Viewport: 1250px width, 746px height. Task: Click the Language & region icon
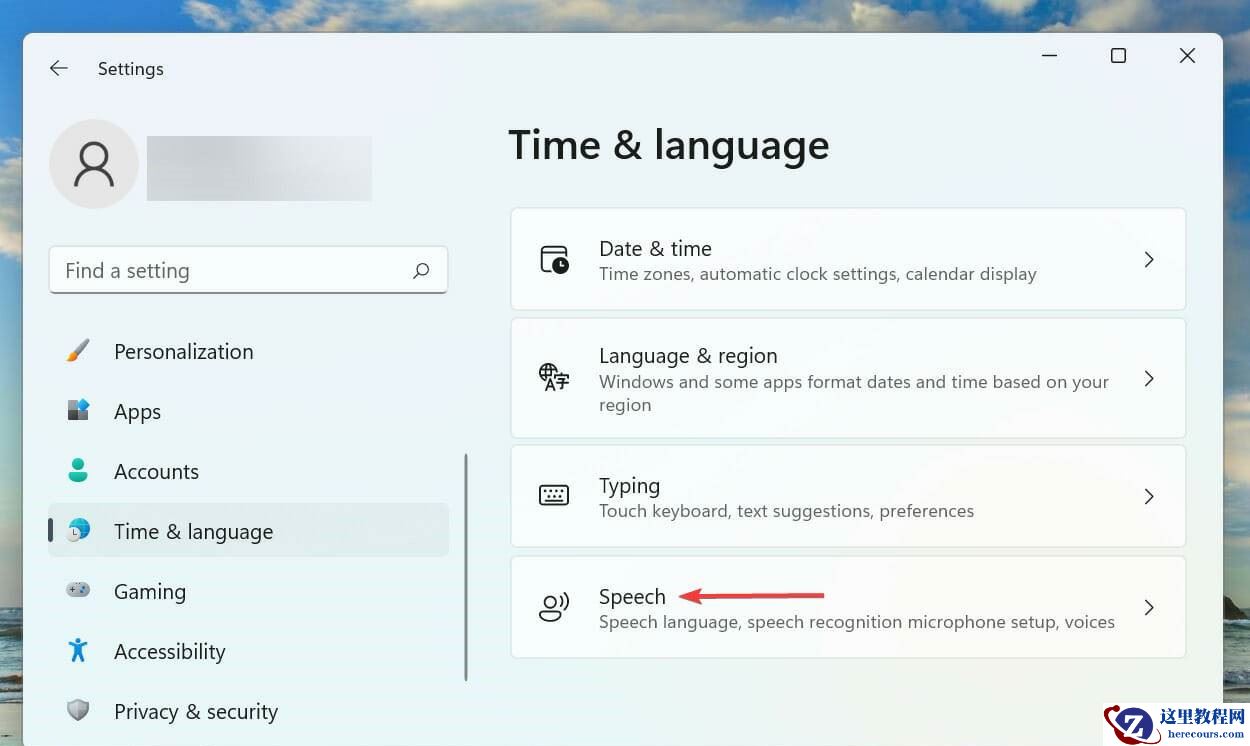point(554,378)
